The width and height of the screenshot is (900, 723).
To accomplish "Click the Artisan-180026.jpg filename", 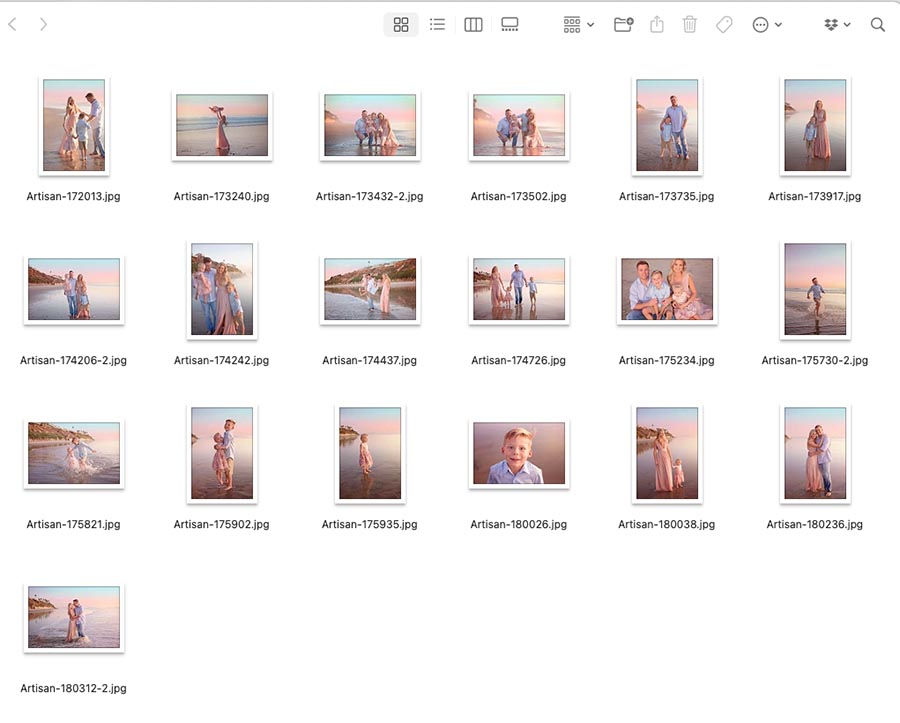I will pyautogui.click(x=518, y=524).
